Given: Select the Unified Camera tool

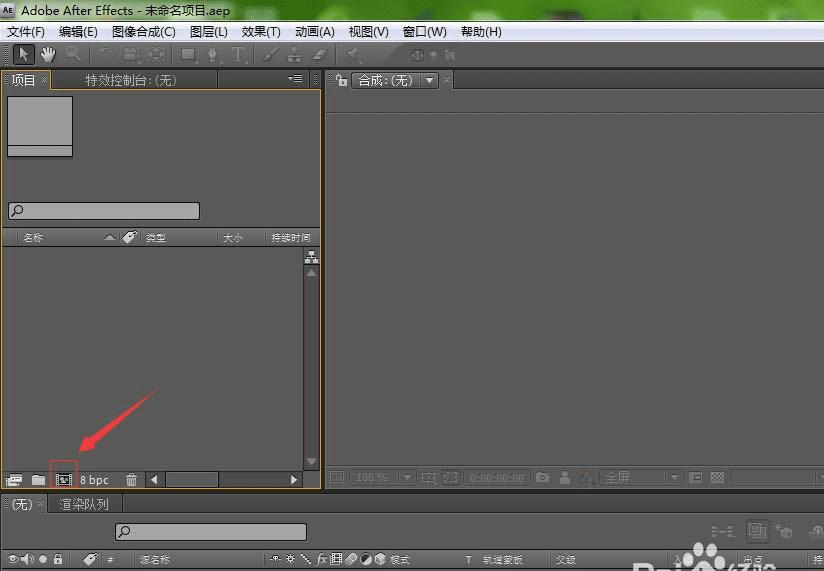Looking at the screenshot, I should coord(131,54).
